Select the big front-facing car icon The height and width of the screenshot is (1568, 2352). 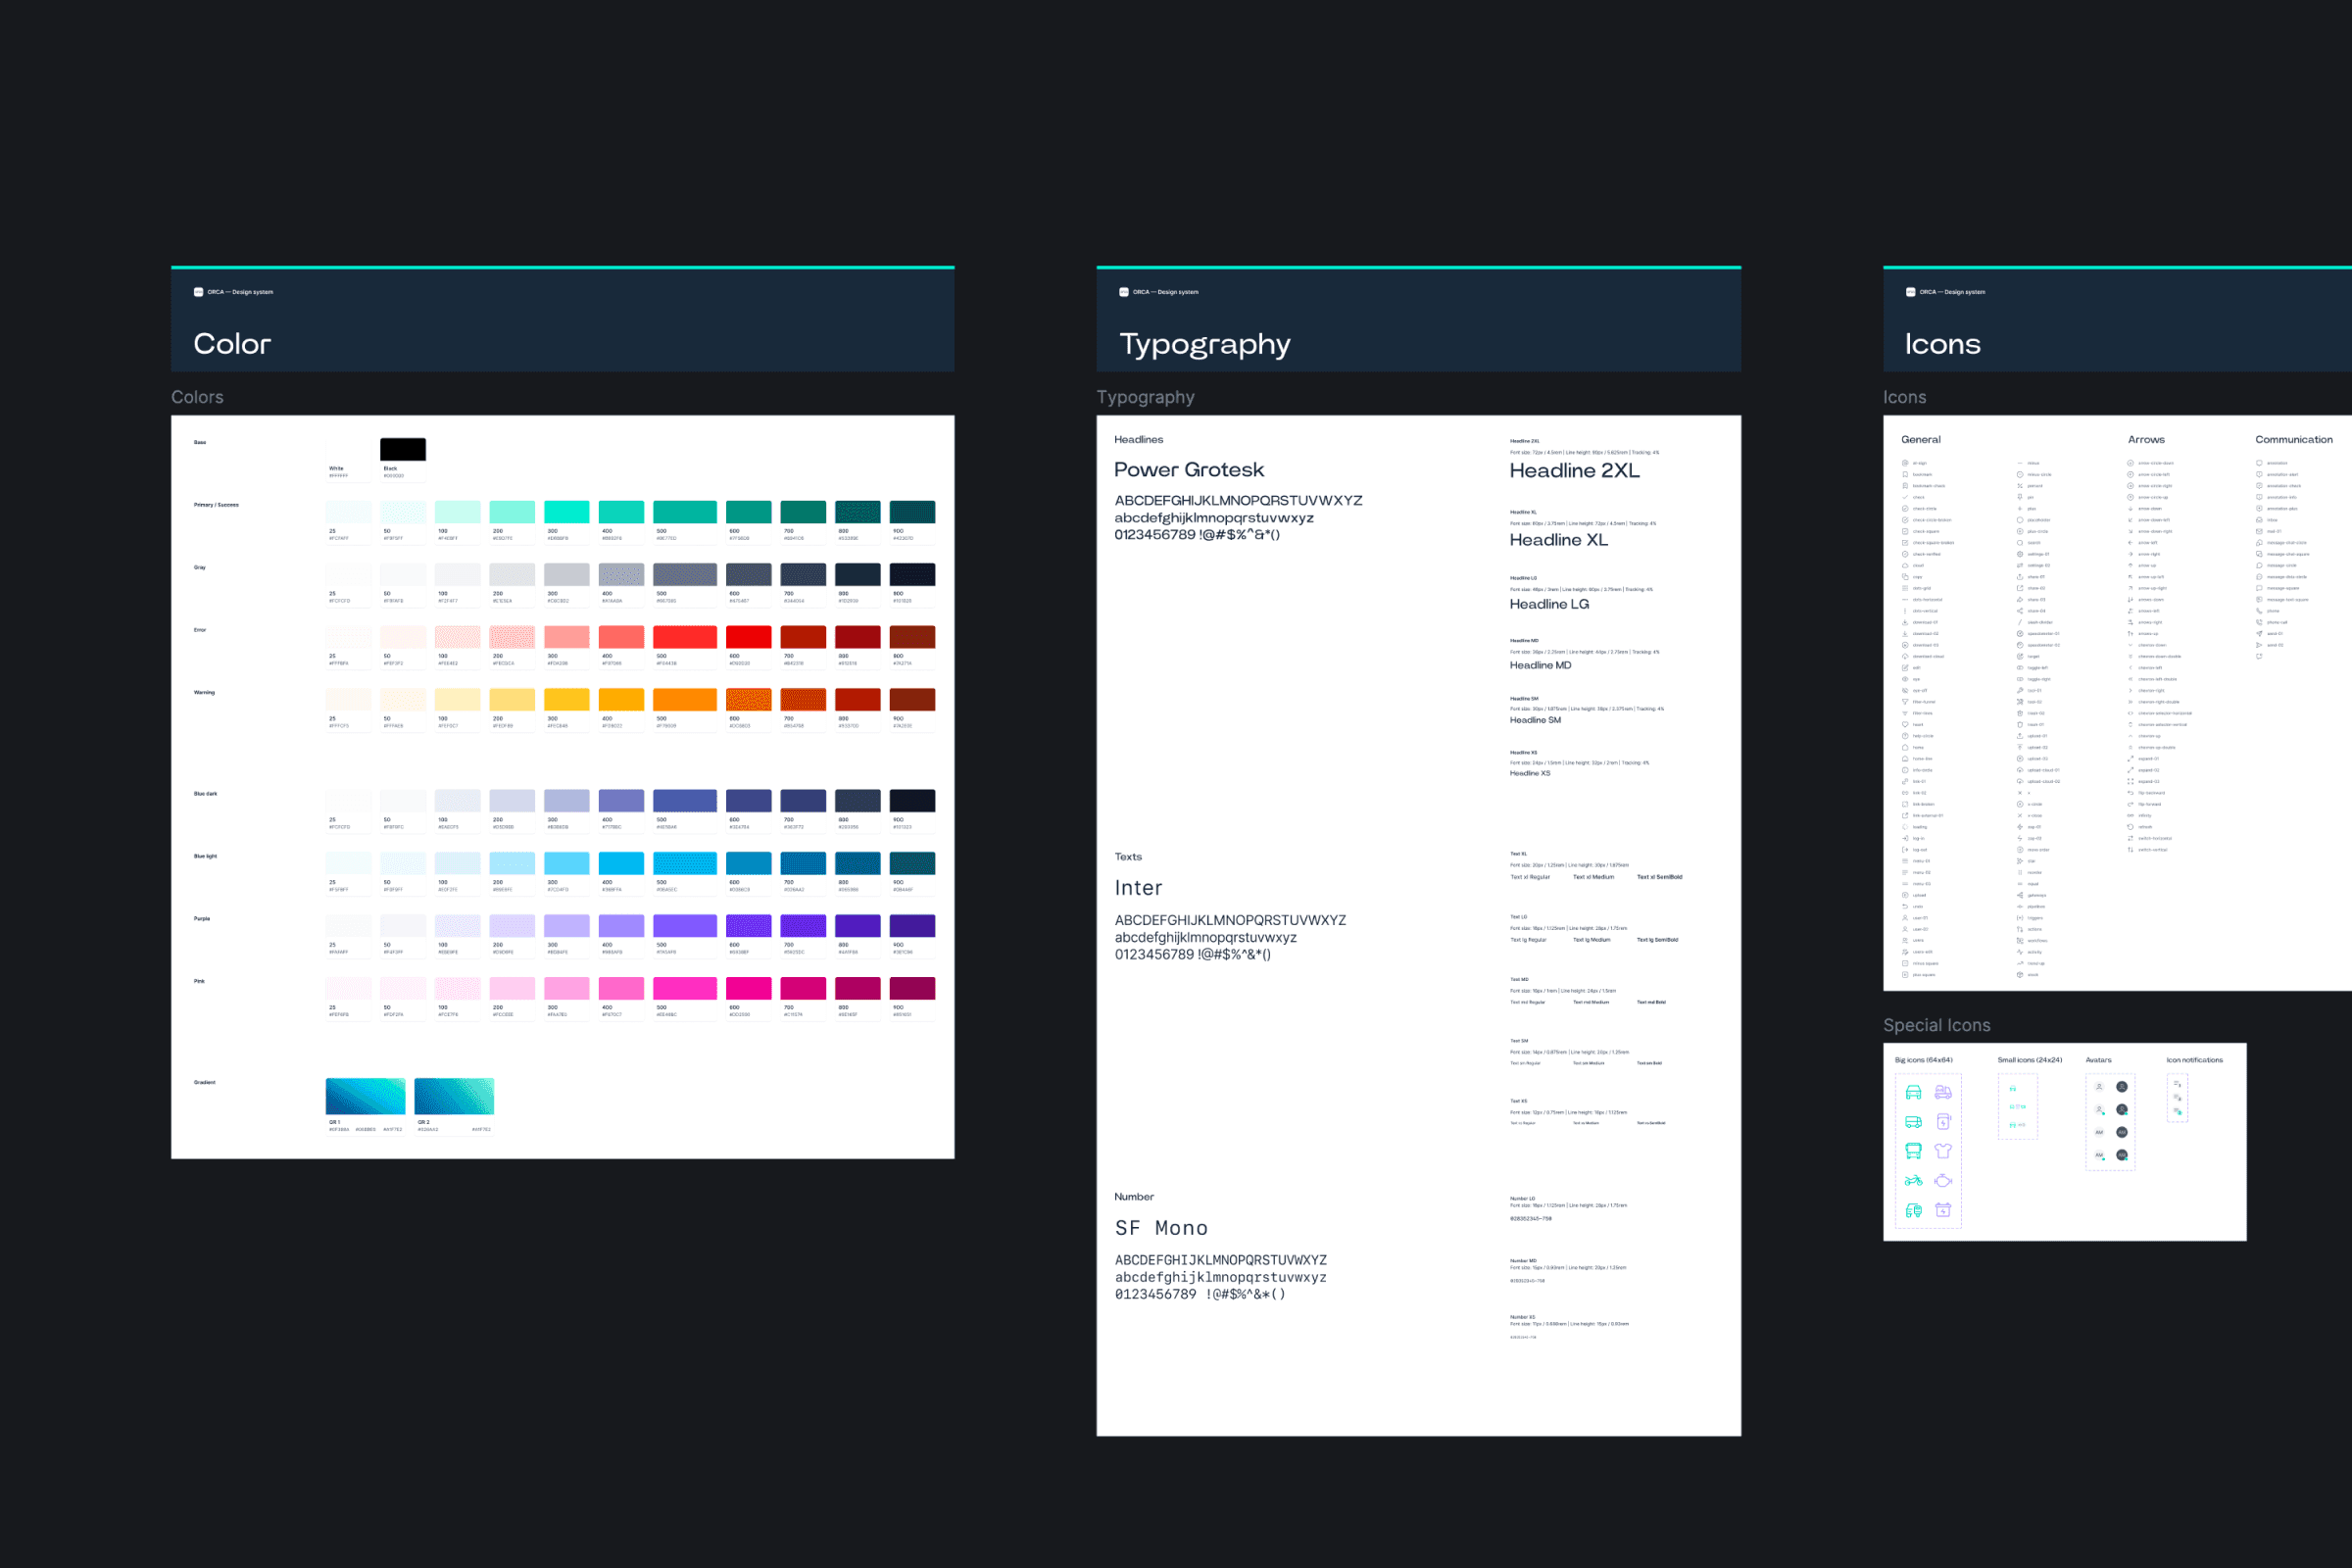[x=1913, y=1092]
